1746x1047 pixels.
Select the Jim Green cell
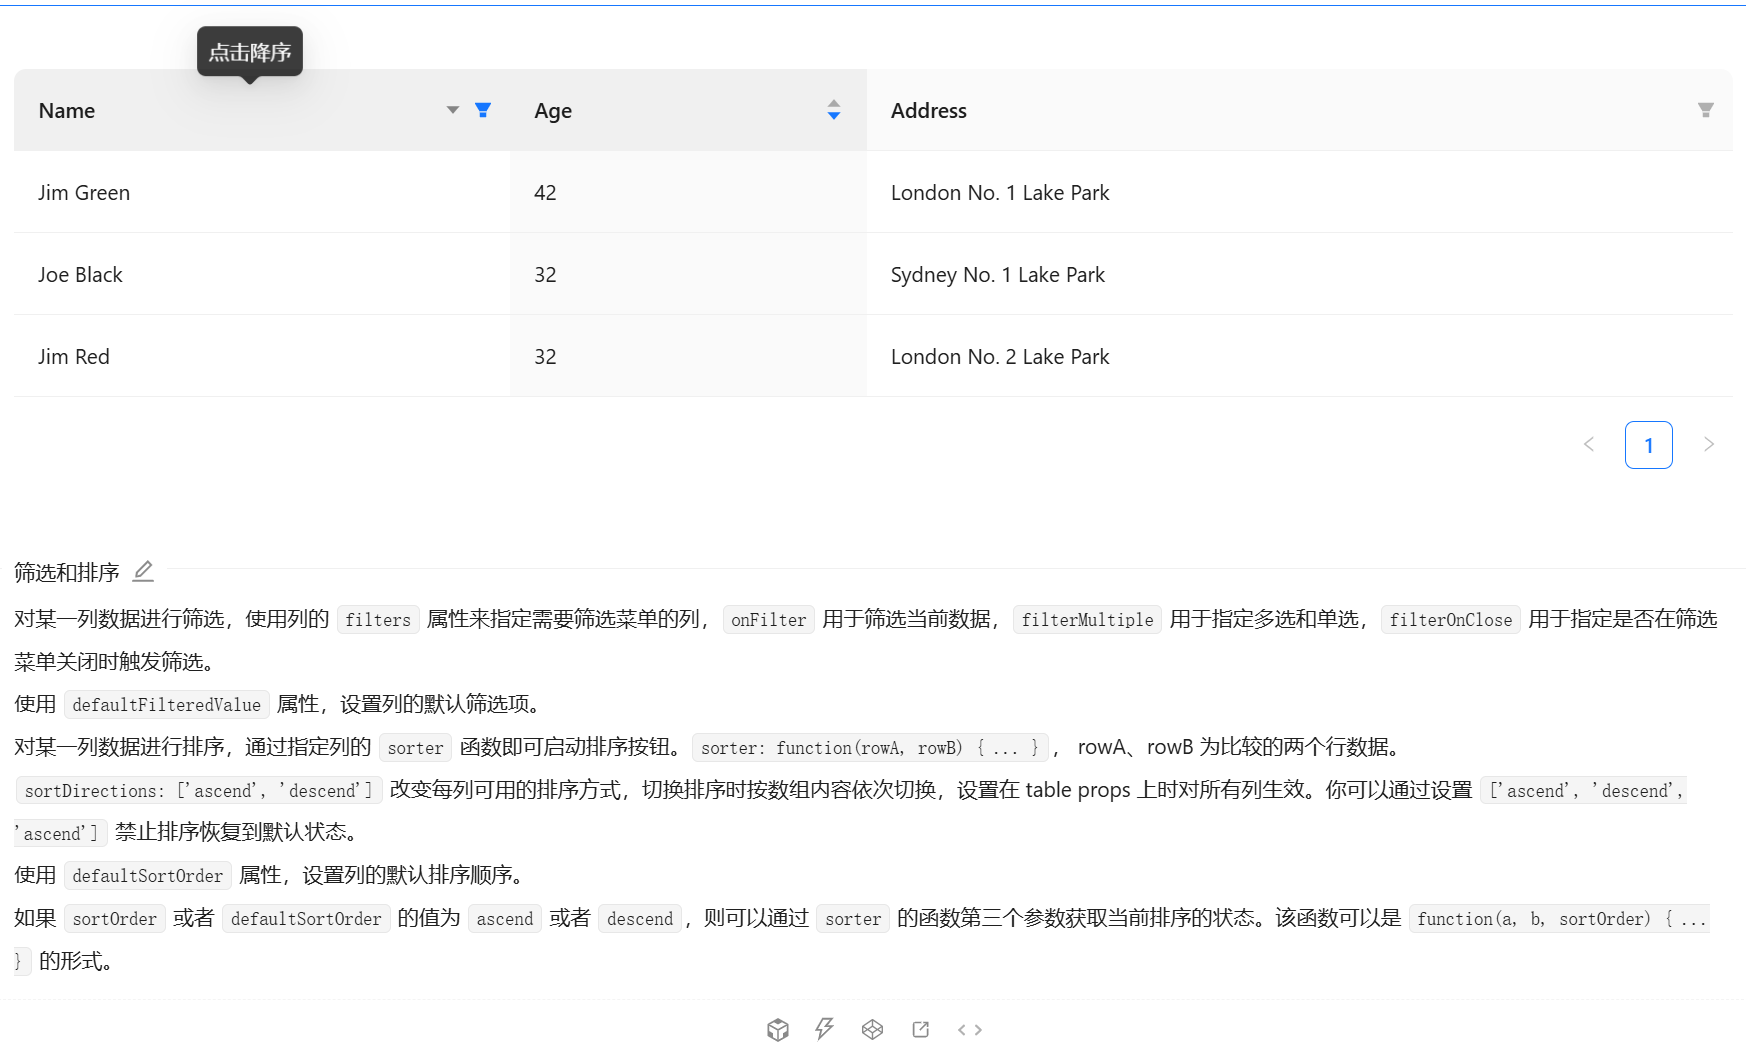coord(262,192)
